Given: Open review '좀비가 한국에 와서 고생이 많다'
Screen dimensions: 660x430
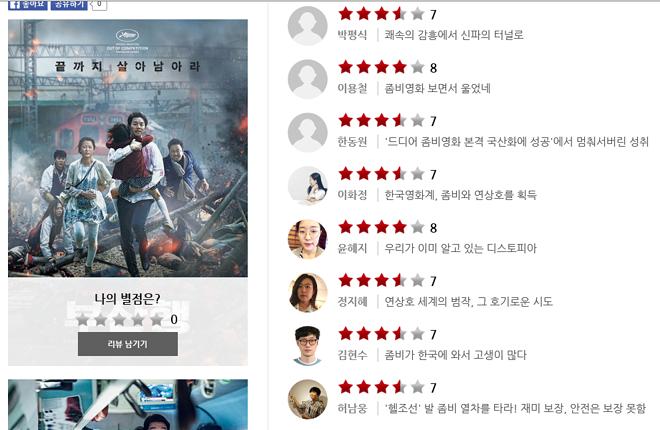Looking at the screenshot, I should point(455,355).
